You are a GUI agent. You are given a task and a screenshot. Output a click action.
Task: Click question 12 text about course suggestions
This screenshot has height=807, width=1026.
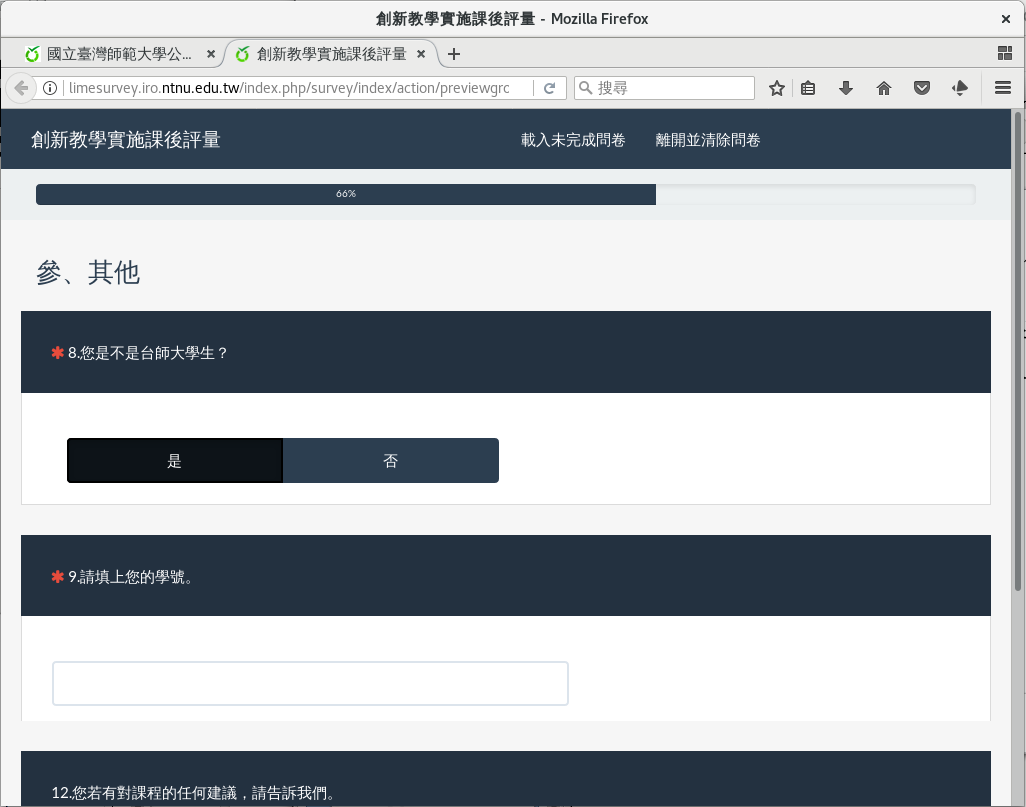(194, 793)
